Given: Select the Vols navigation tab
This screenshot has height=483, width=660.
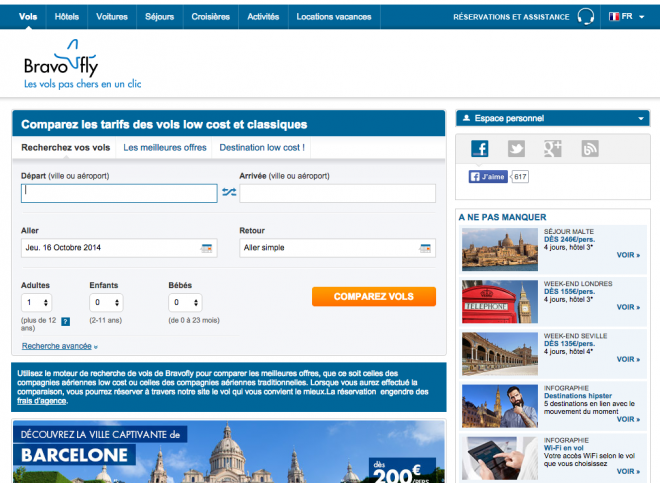Looking at the screenshot, I should pos(28,17).
